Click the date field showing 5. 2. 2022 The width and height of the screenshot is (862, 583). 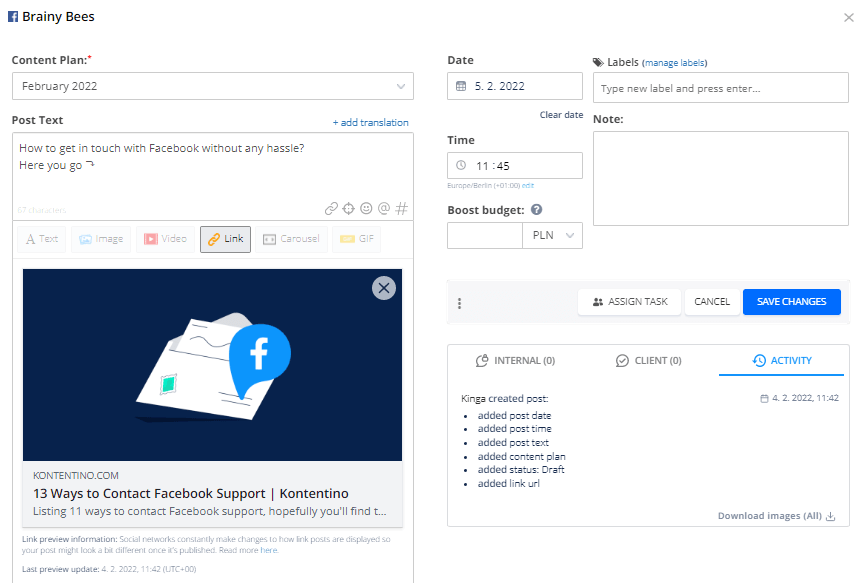(x=515, y=86)
